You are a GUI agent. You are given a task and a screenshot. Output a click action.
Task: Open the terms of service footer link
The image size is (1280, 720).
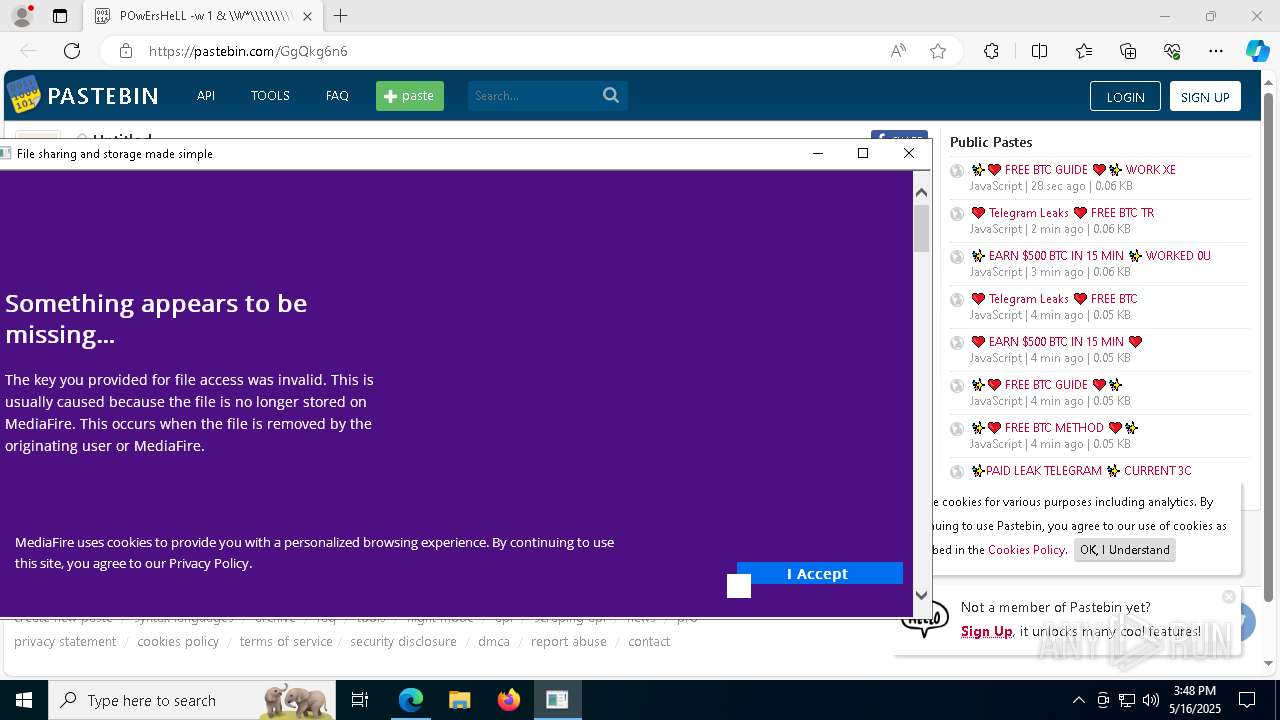click(286, 642)
